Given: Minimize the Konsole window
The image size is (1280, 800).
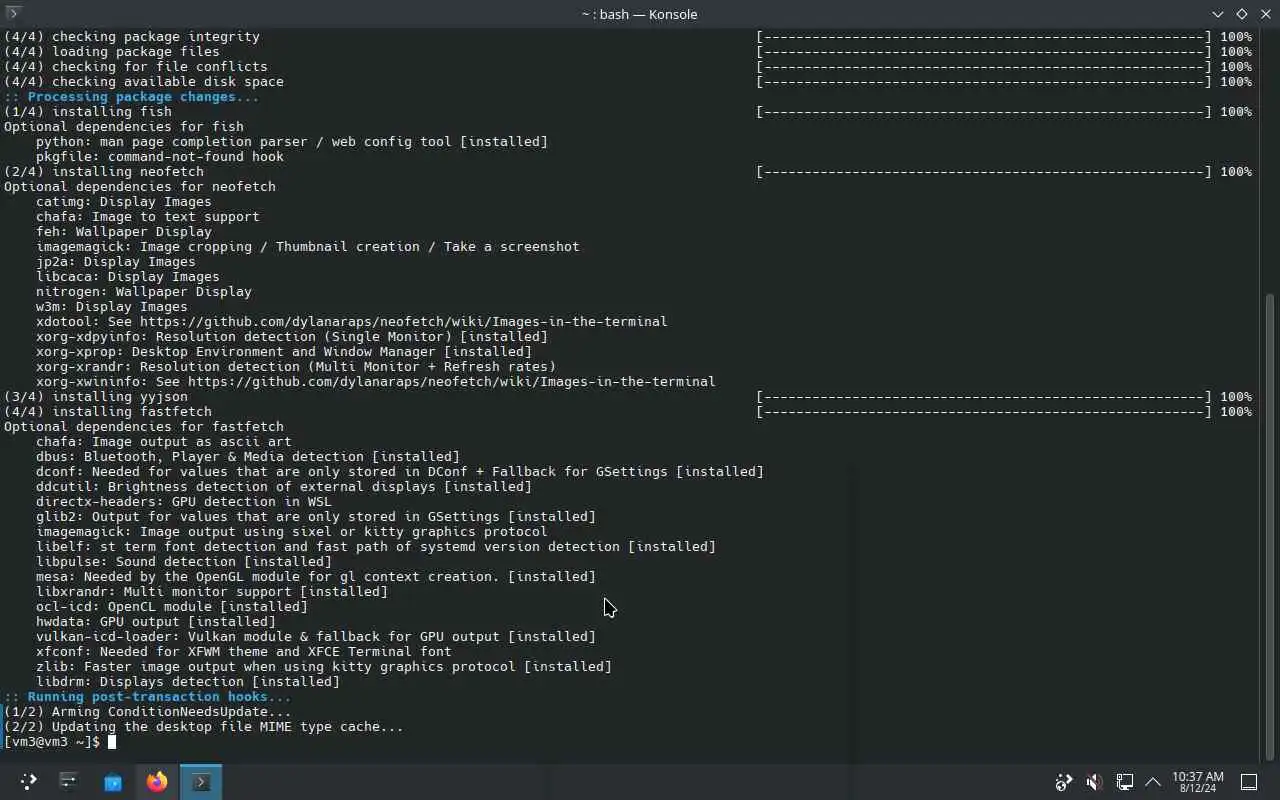Looking at the screenshot, I should coord(1217,14).
